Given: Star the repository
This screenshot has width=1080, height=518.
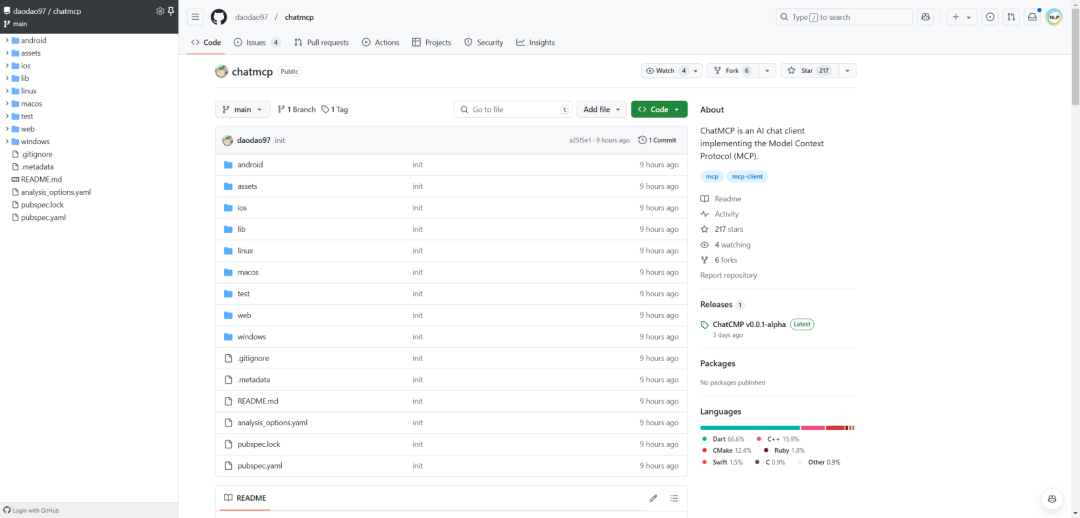Looking at the screenshot, I should tap(809, 70).
